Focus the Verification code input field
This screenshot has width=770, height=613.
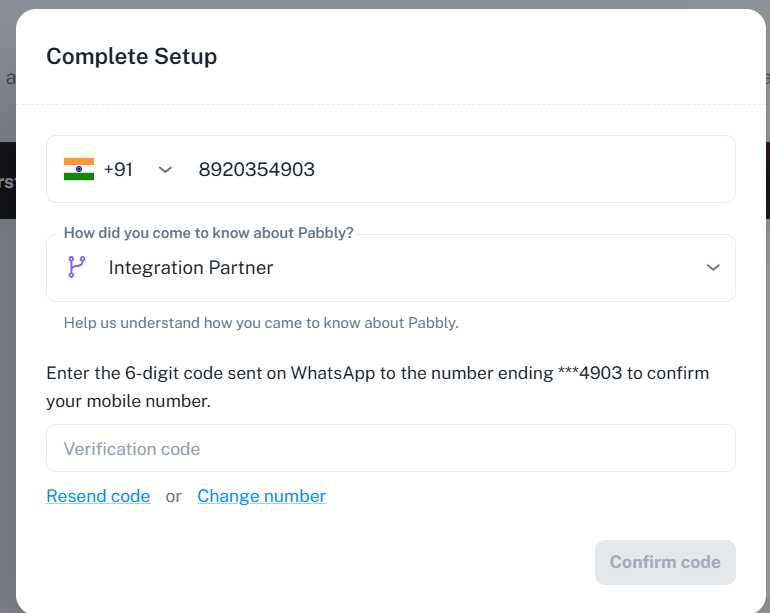tap(391, 448)
